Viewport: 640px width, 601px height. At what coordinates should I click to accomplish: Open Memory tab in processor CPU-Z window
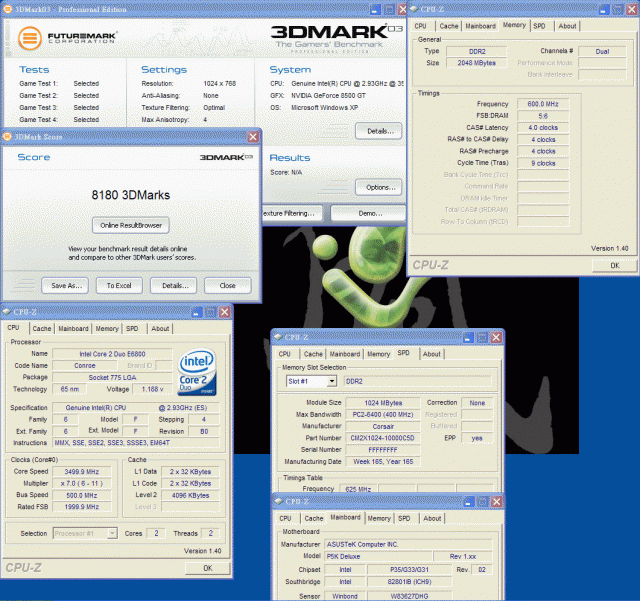(107, 329)
